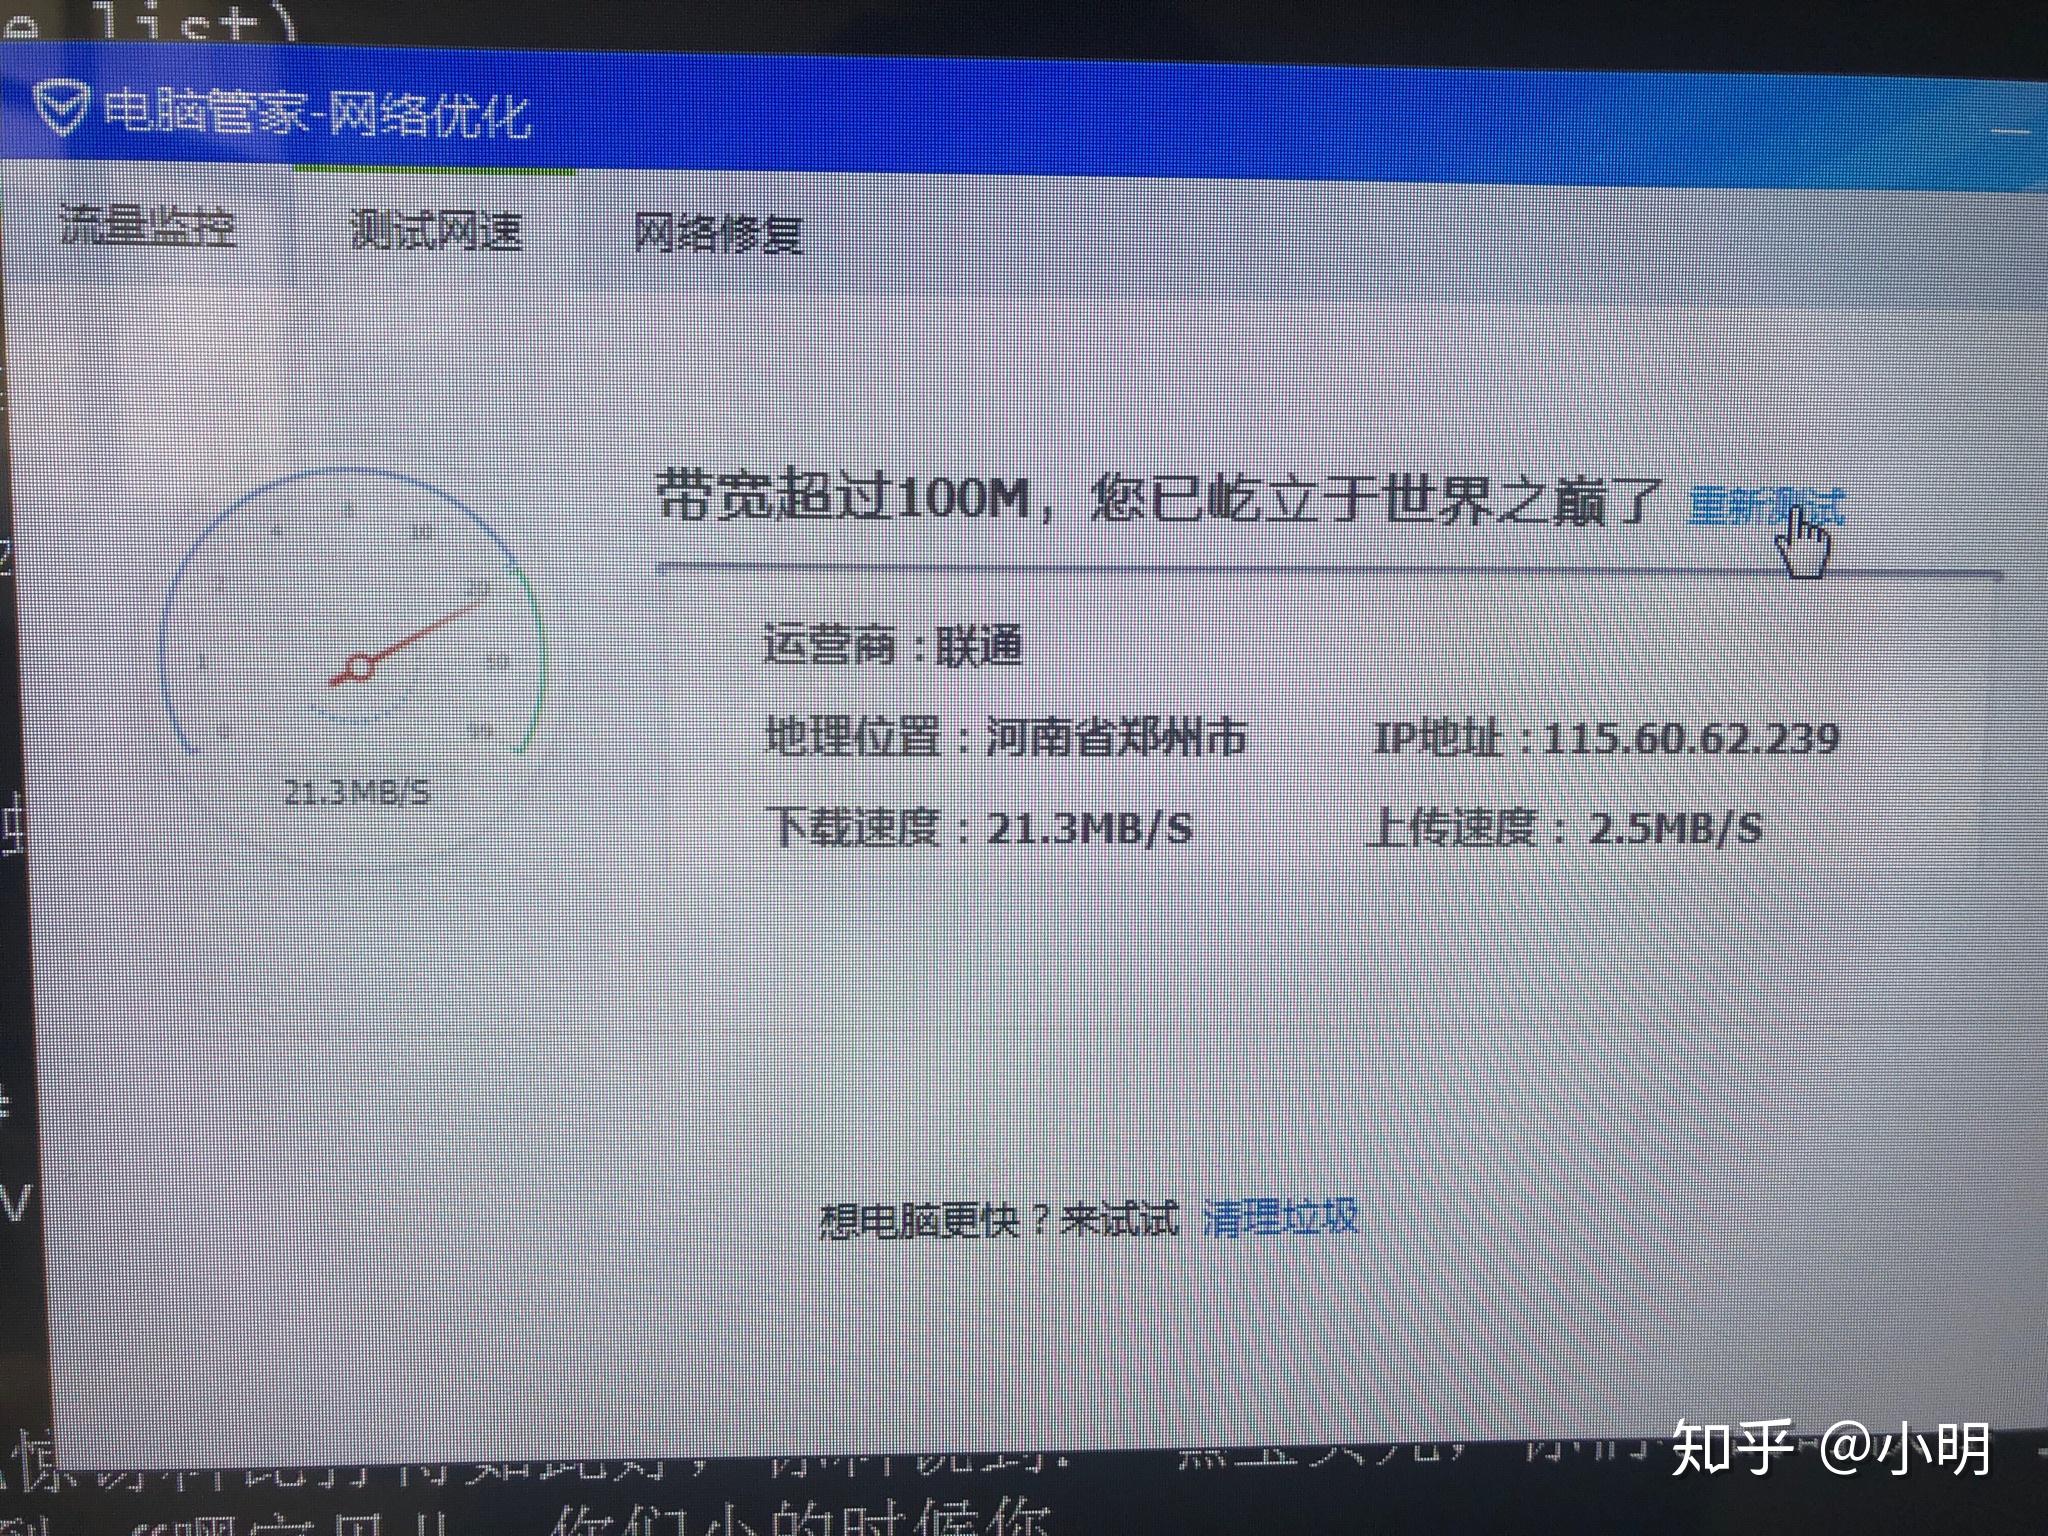Click the 重新测试 link
The width and height of the screenshot is (2048, 1536).
tap(1766, 507)
